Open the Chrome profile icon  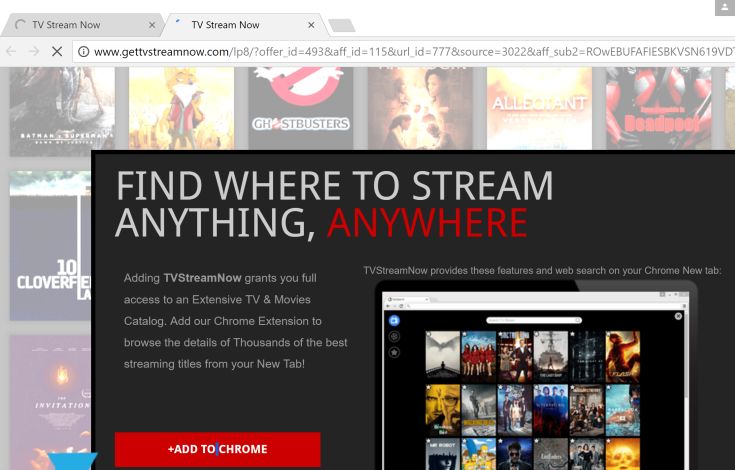(724, 7)
